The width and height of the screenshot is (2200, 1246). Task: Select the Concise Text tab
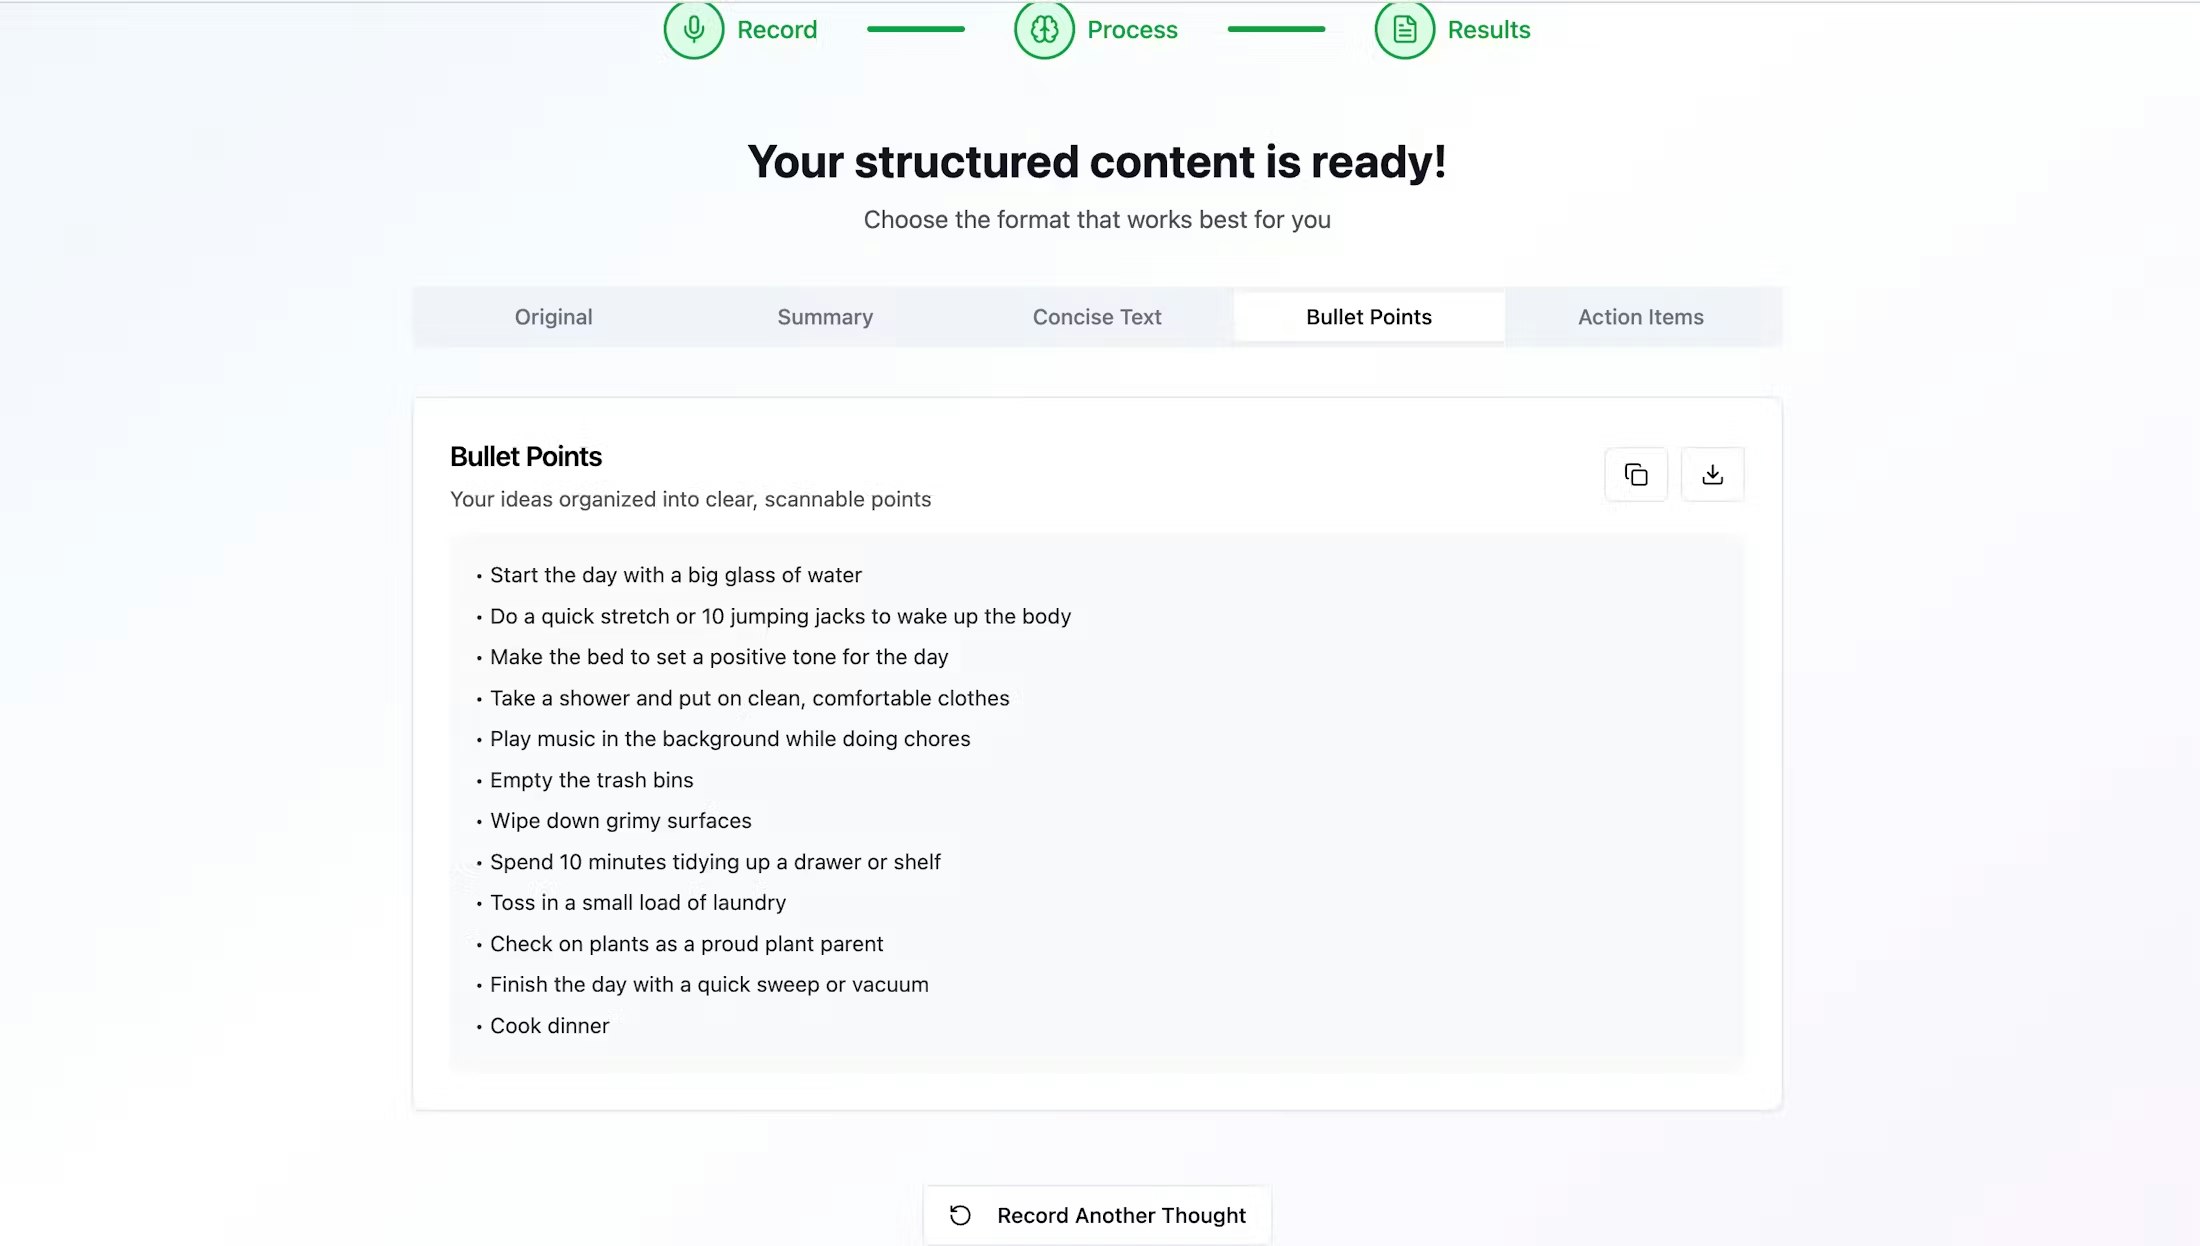[x=1097, y=317]
